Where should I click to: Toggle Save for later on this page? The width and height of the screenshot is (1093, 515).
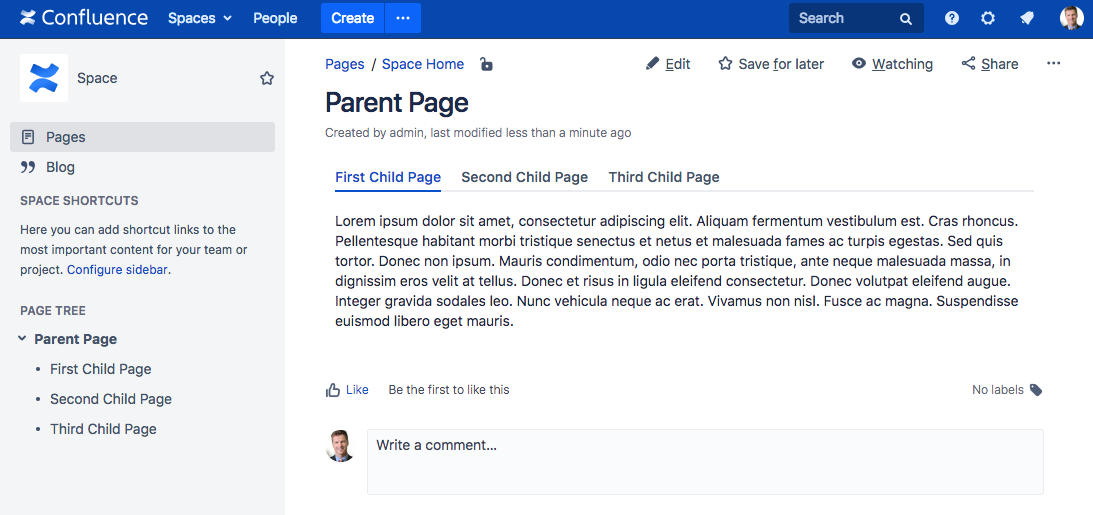point(771,64)
